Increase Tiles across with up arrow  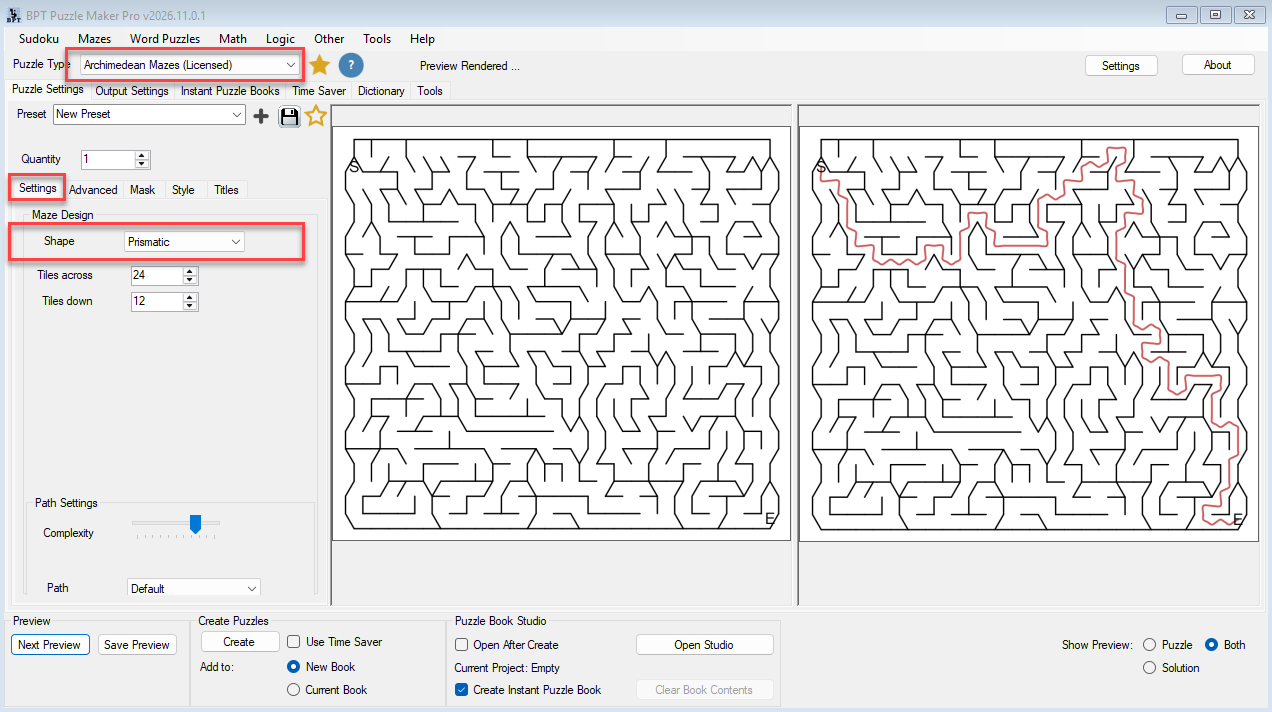pos(190,271)
